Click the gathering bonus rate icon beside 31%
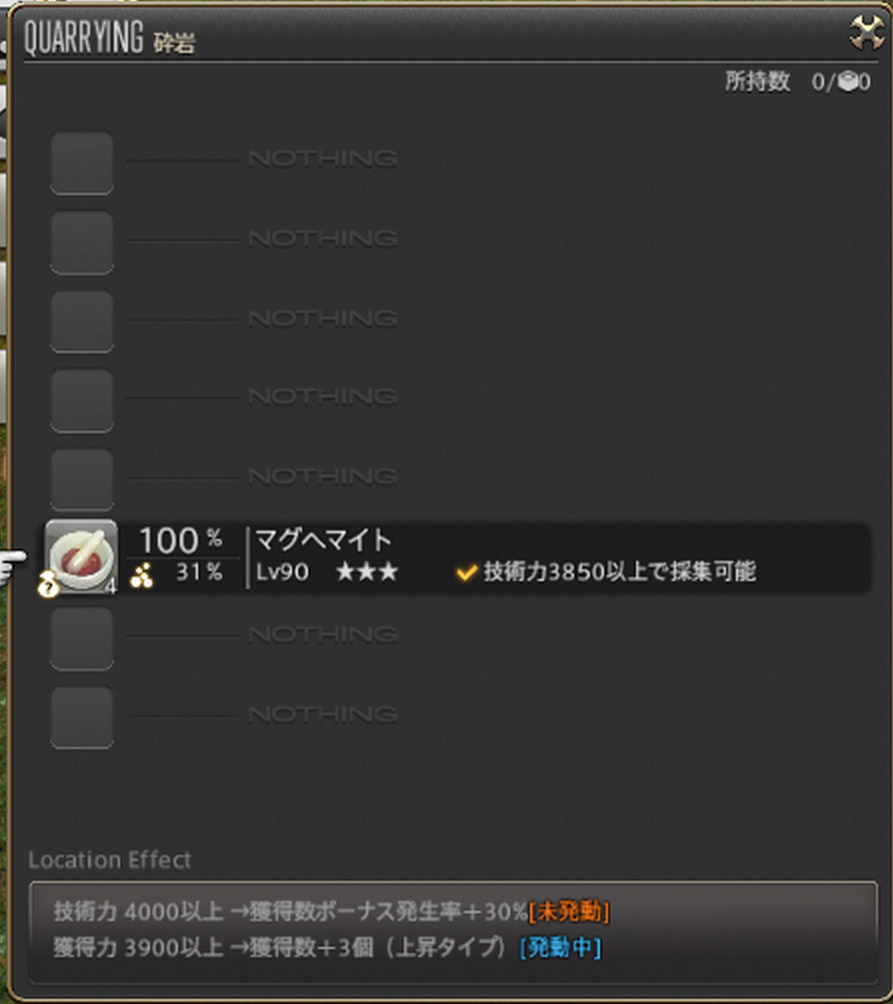The image size is (893, 1004). pyautogui.click(x=141, y=575)
